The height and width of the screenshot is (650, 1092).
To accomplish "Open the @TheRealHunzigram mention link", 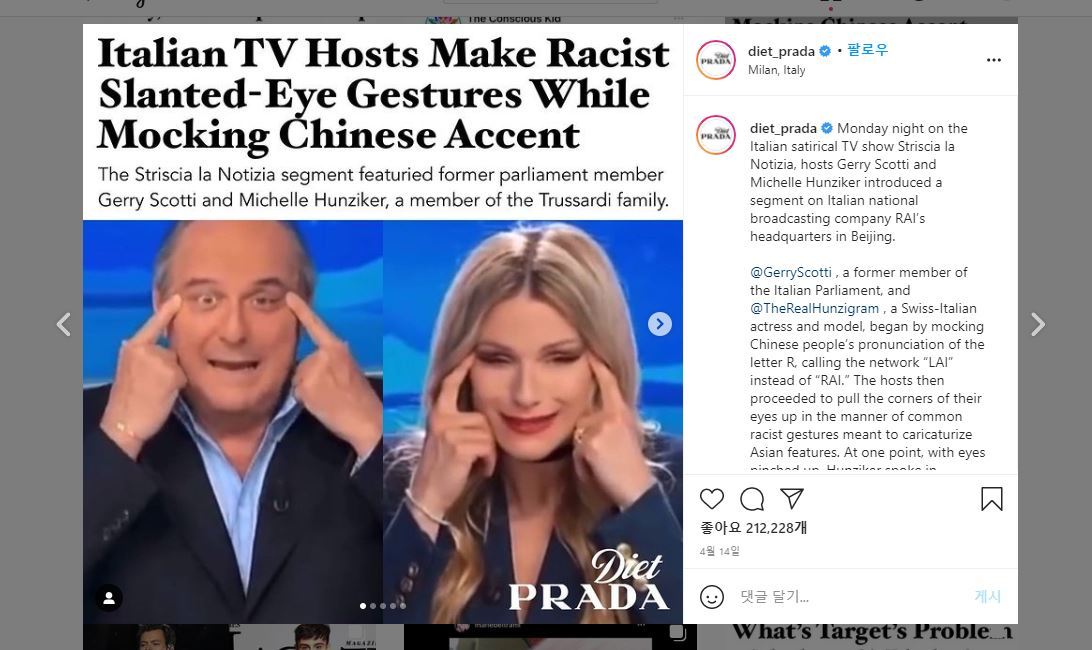I will [x=814, y=309].
